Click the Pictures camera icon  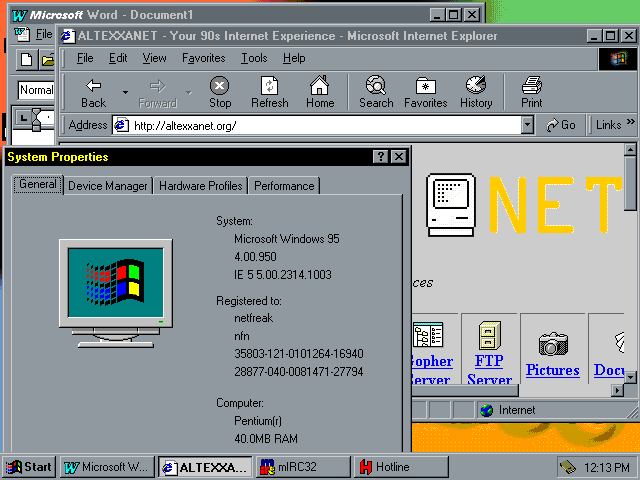coord(553,344)
